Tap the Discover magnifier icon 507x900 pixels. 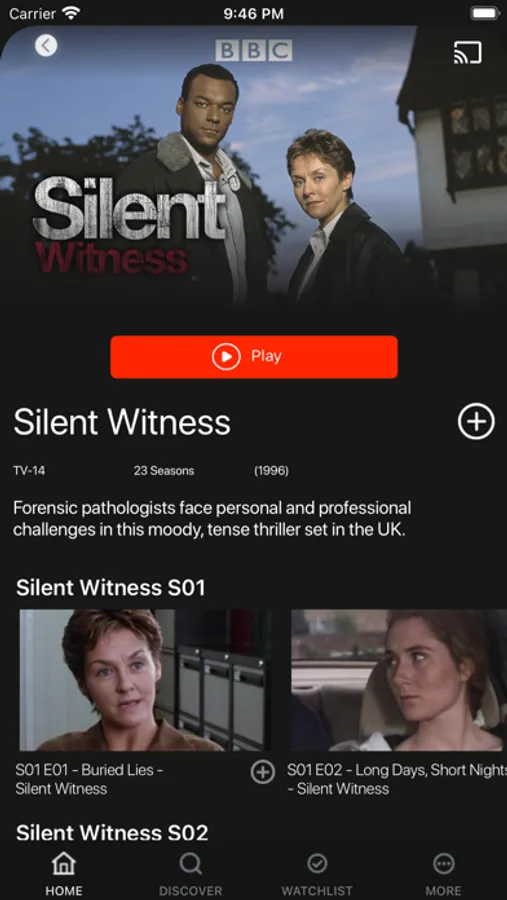(x=191, y=863)
